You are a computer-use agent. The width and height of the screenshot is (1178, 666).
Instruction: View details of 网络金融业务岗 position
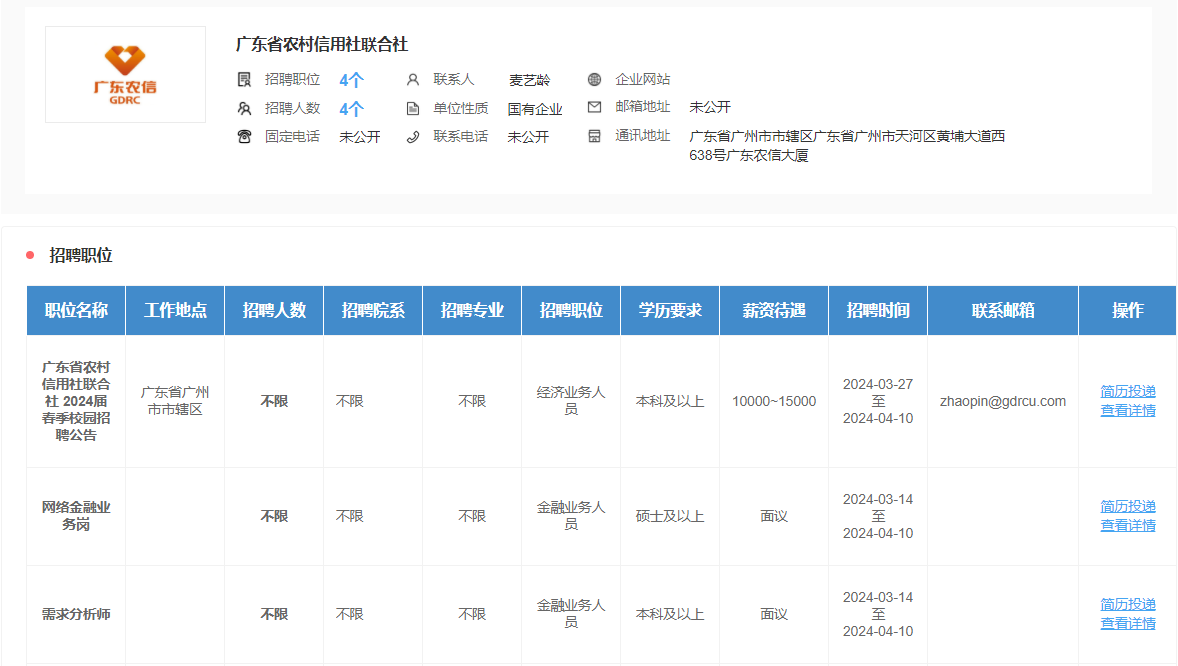click(1128, 525)
